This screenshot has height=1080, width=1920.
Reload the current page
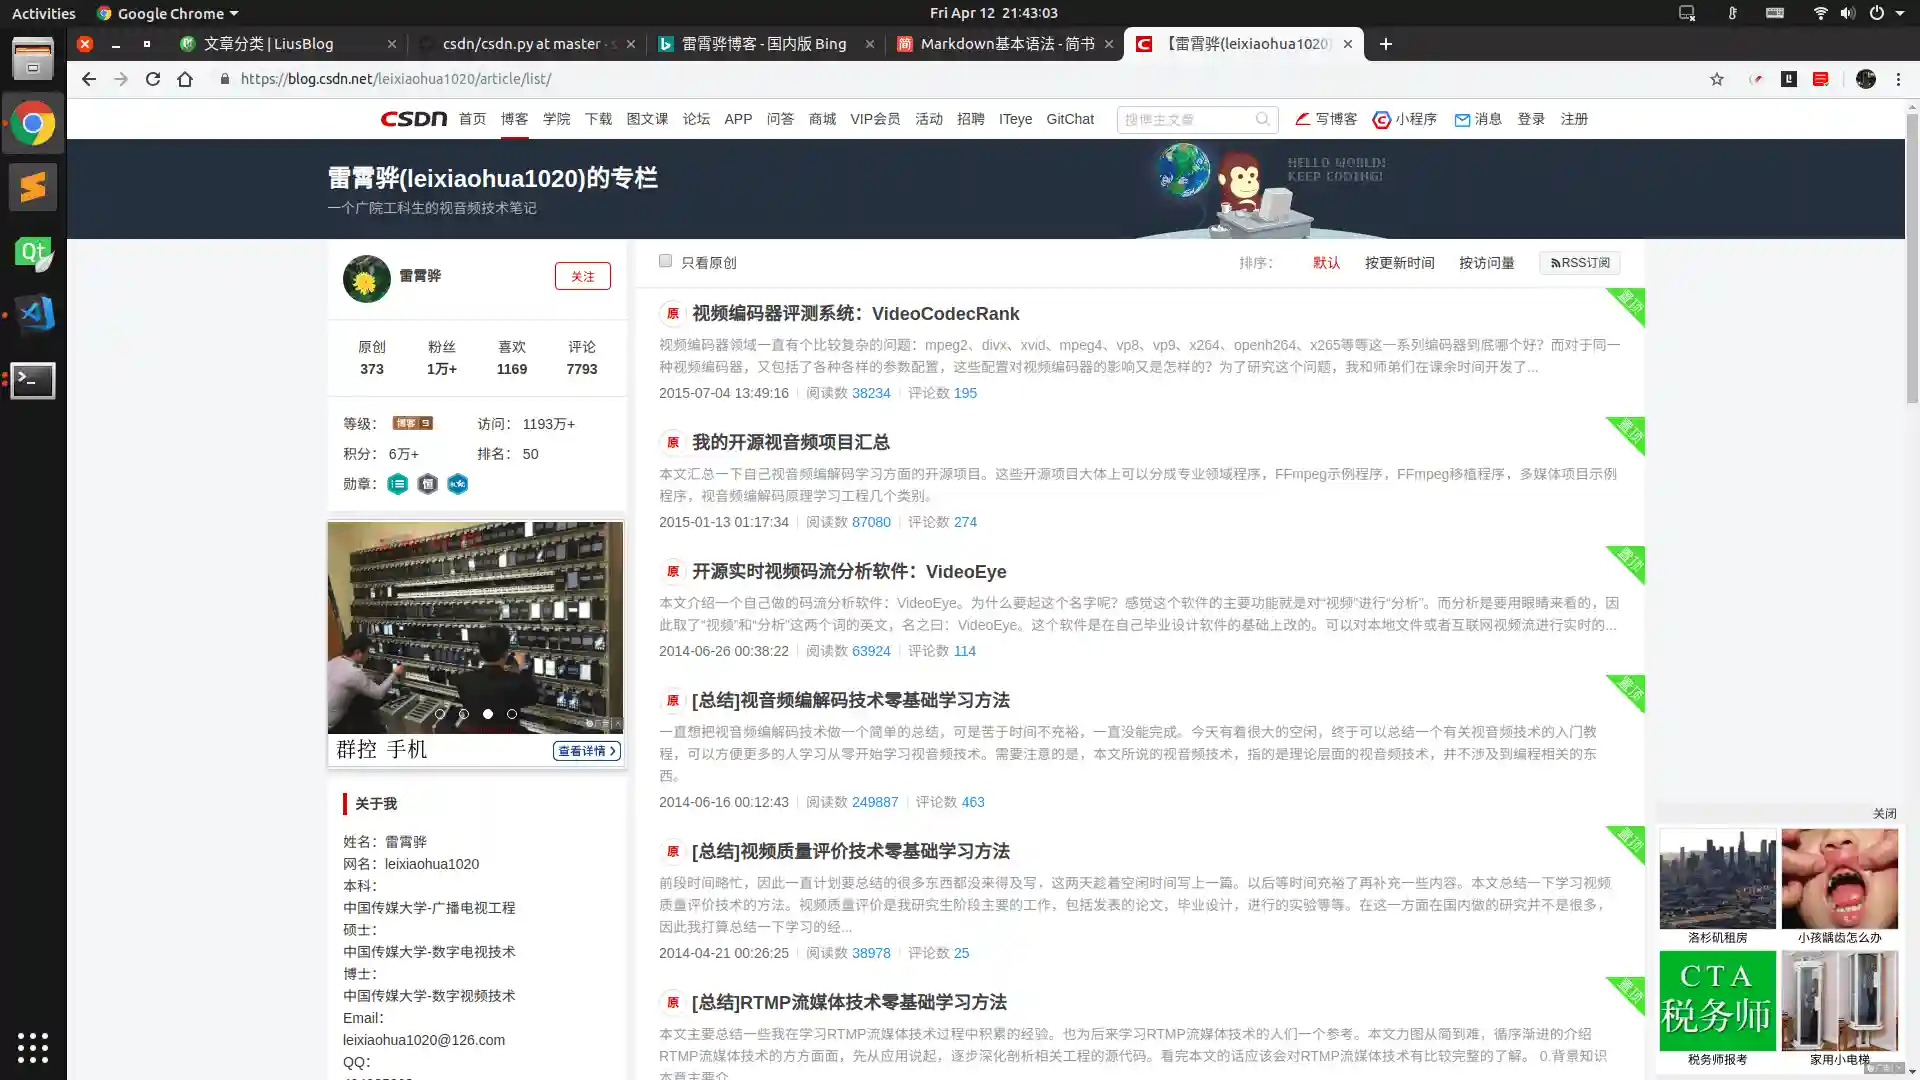tap(153, 79)
